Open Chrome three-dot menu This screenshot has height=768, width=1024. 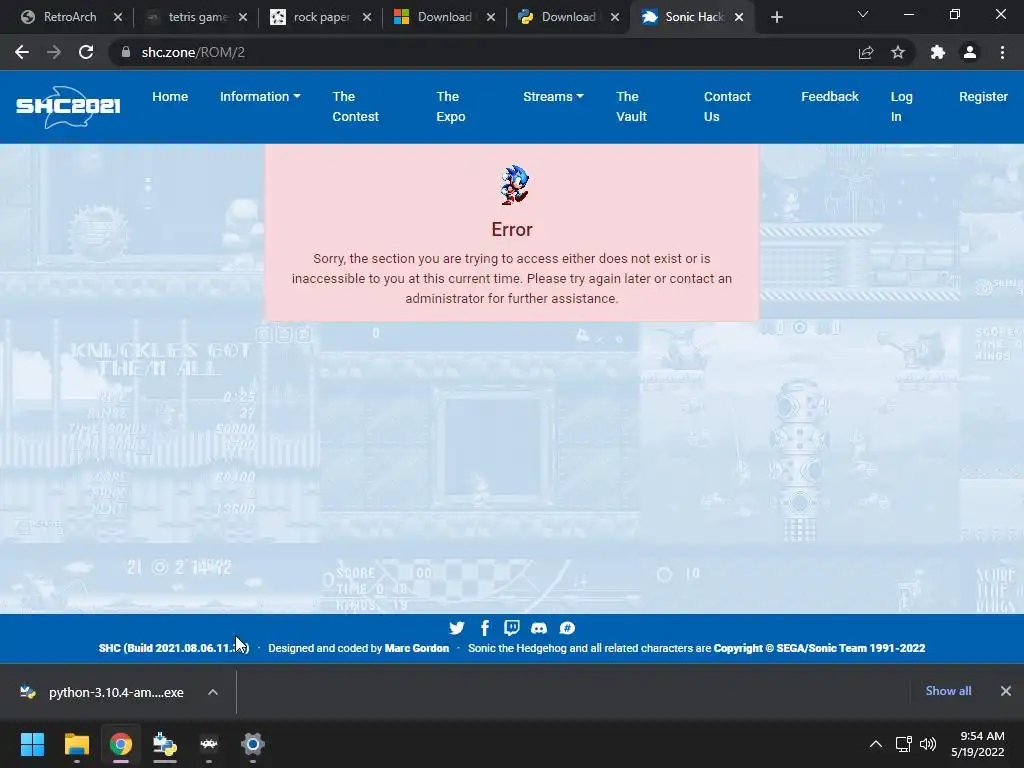pos(1002,52)
